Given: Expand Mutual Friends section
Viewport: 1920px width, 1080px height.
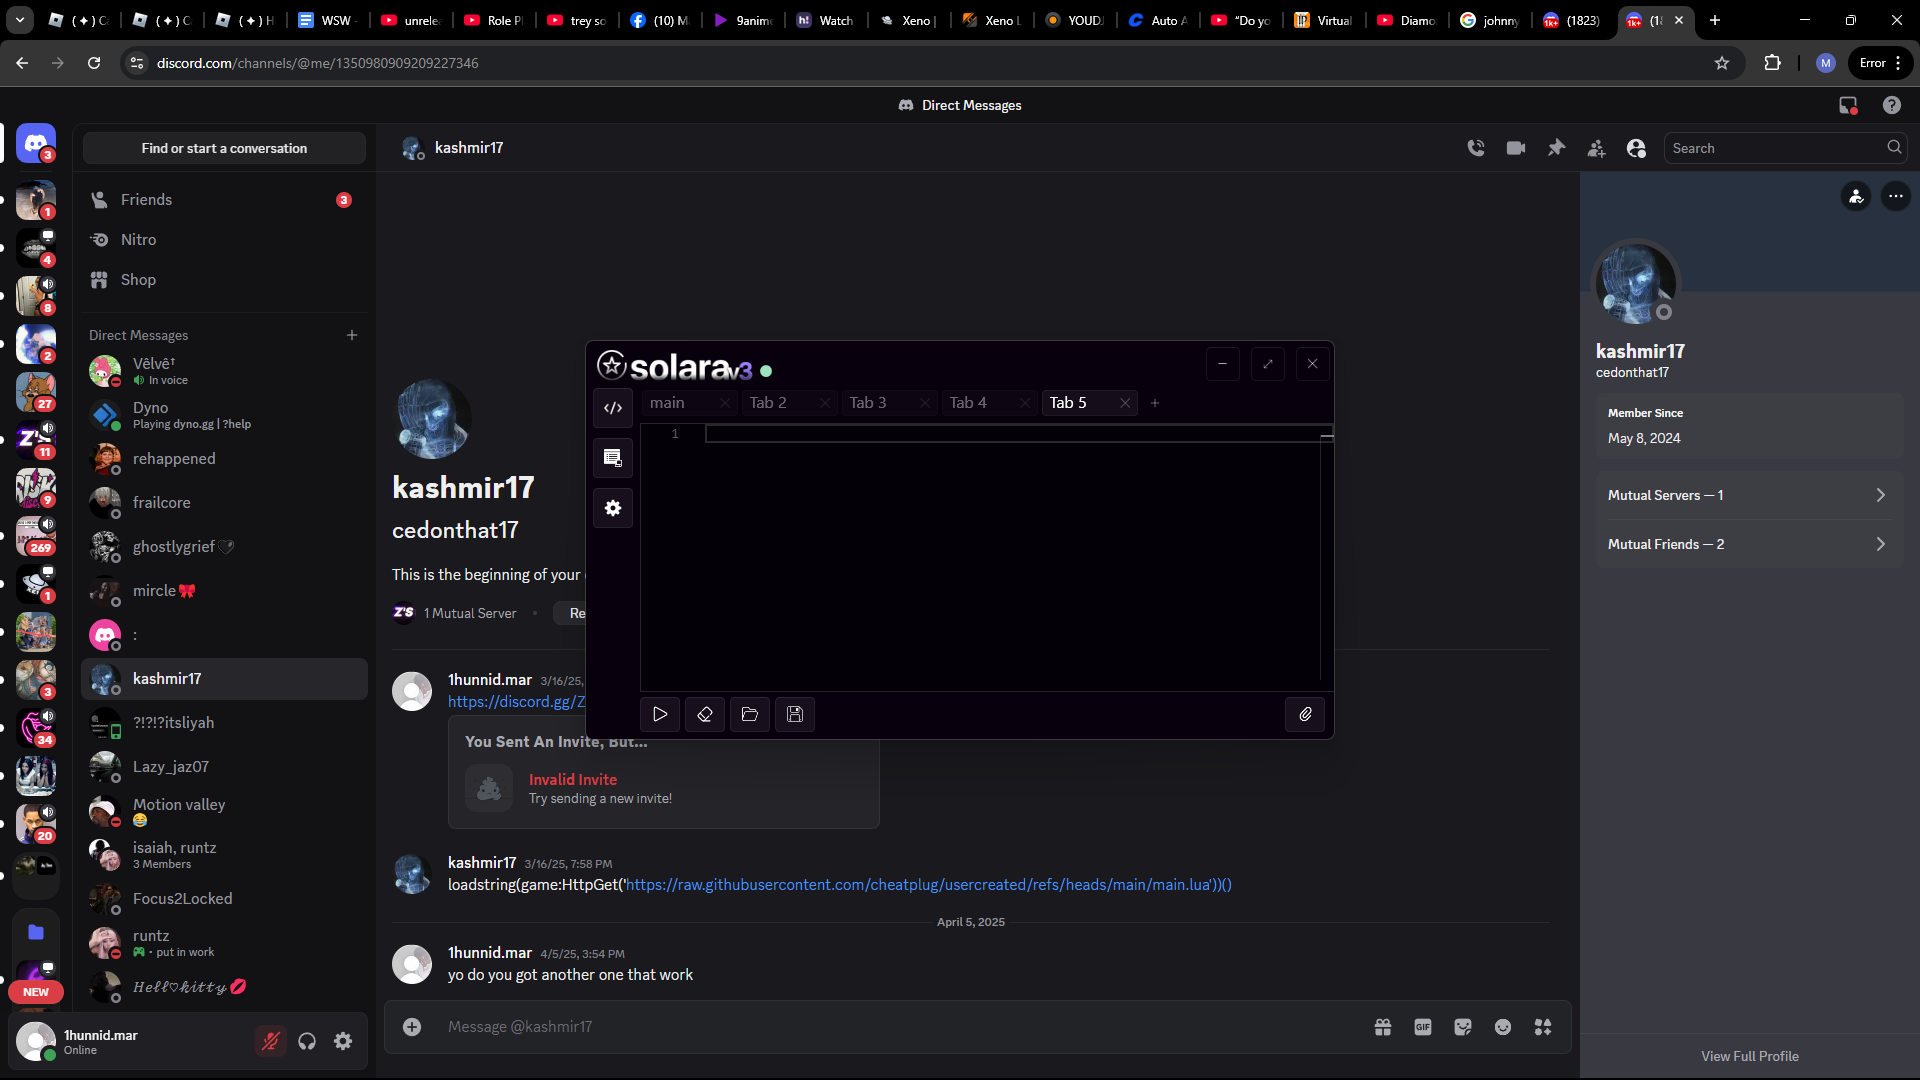Looking at the screenshot, I should coord(1748,544).
